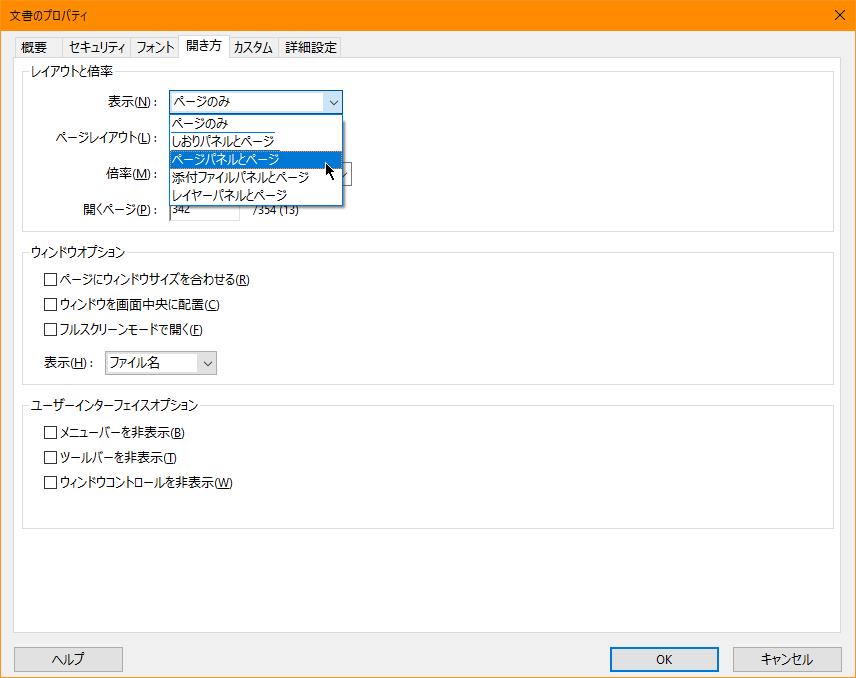The image size is (856, 678).
Task: Check メニューバーを非表示
Action: (x=50, y=432)
